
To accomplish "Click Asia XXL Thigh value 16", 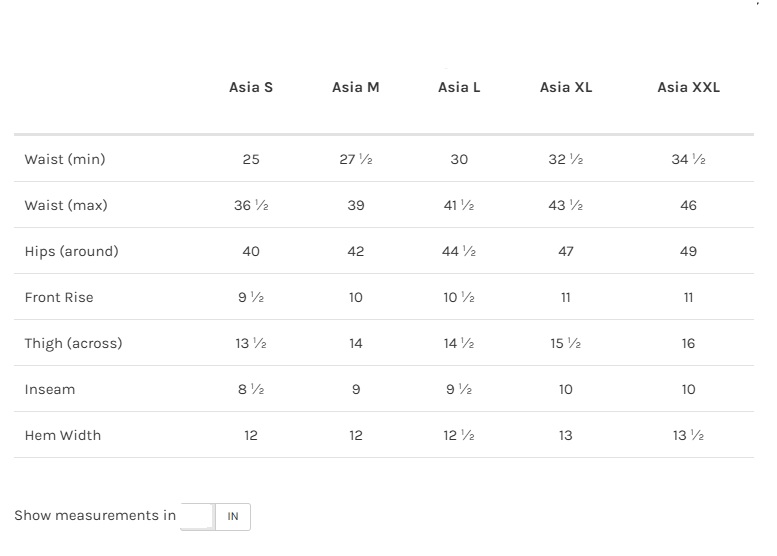I will [x=688, y=343].
